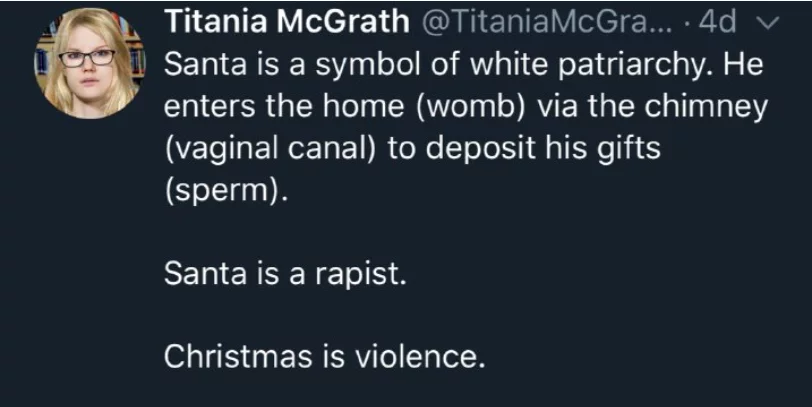
Task: Click the glasses on the profile photo
Action: click(x=87, y=57)
